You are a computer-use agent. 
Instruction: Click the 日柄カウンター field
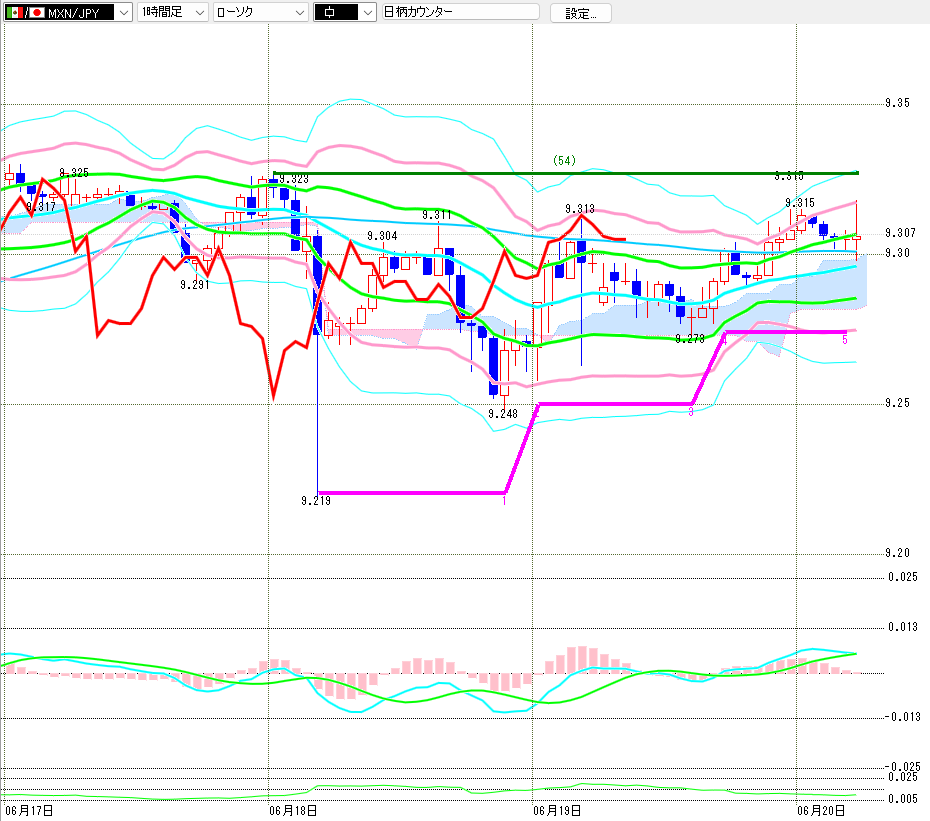pos(461,12)
